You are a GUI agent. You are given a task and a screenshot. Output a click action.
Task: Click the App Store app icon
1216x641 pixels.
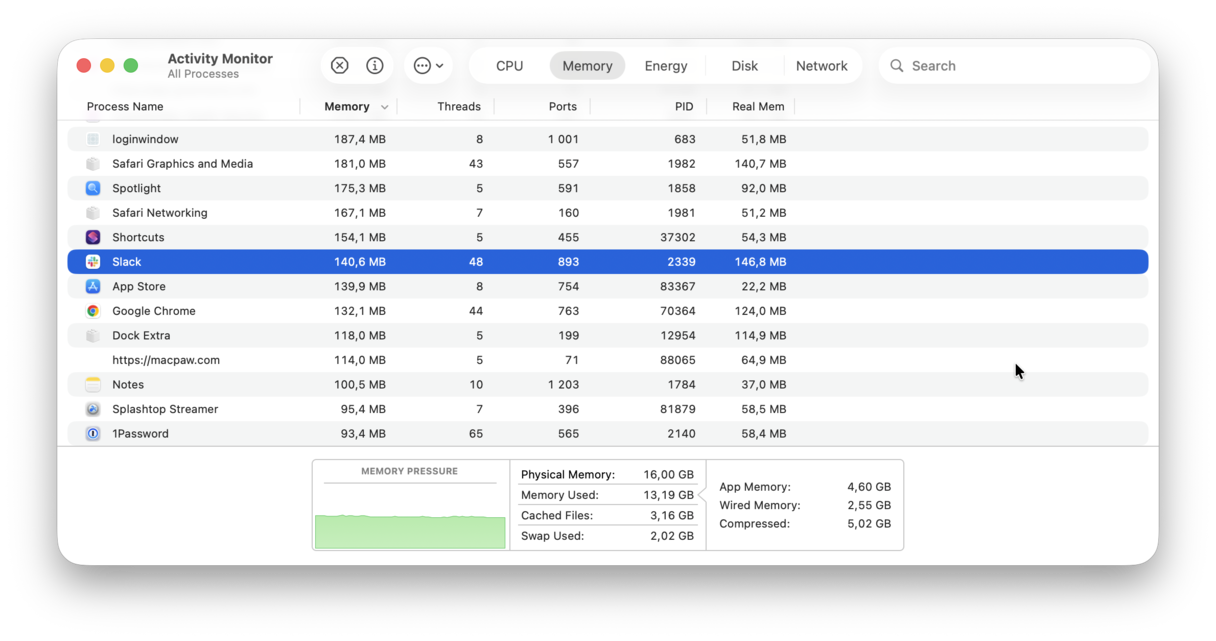click(93, 286)
